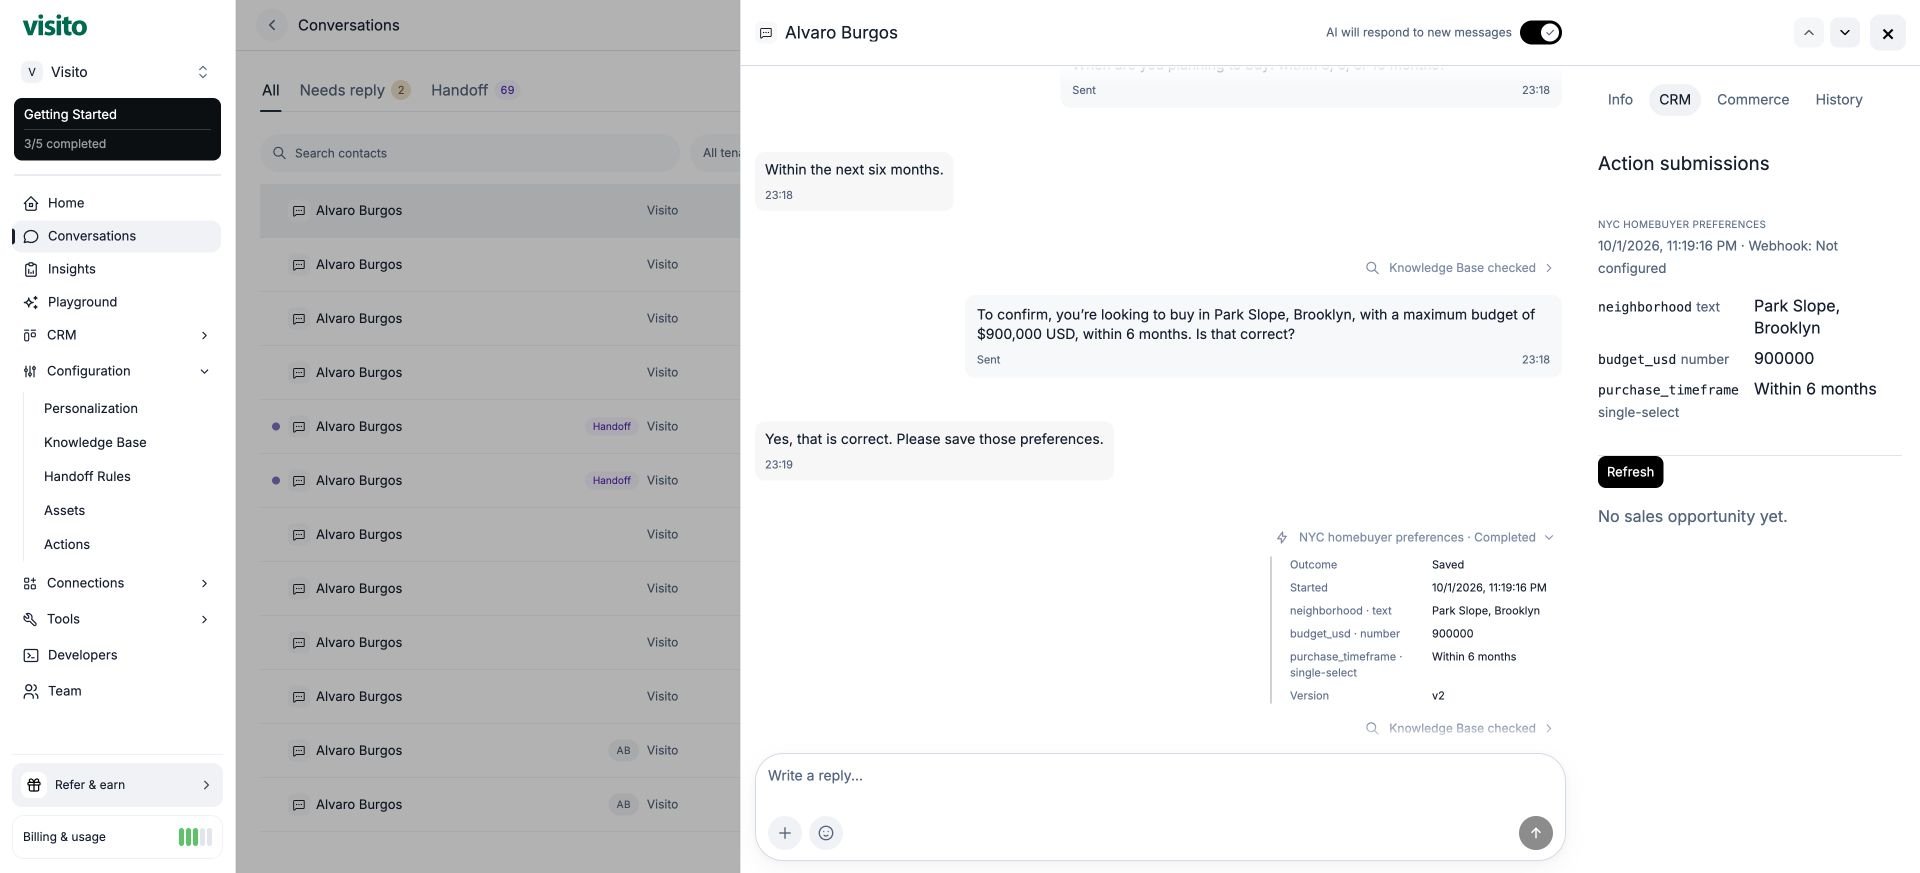This screenshot has width=1920, height=873.
Task: Send the reply with arrow button
Action: (1536, 833)
